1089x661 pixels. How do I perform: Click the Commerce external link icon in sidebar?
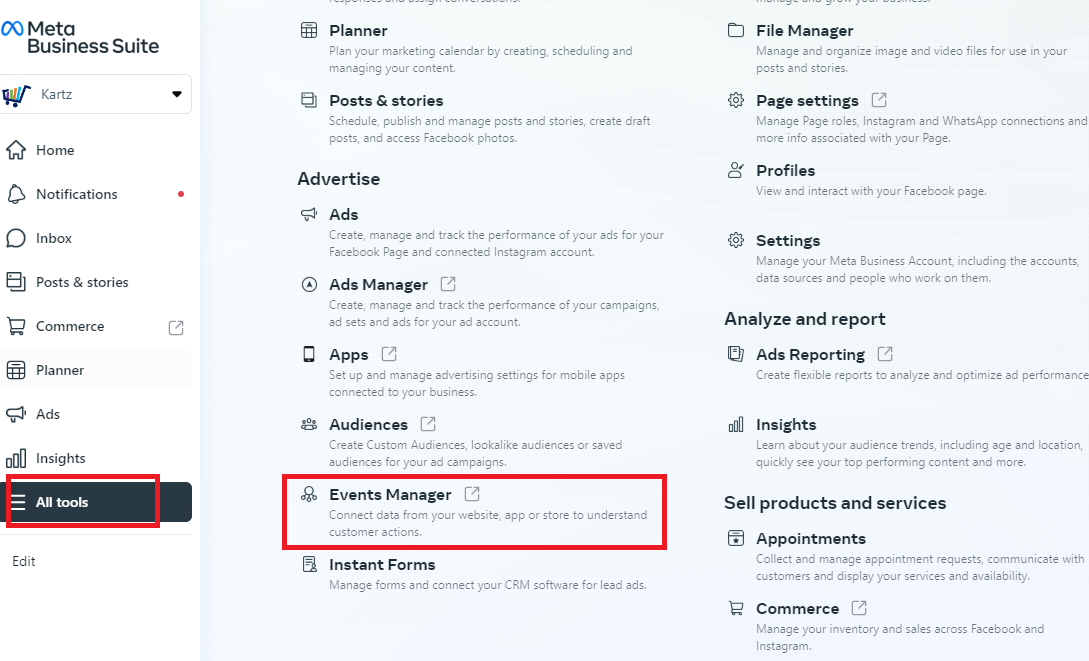click(176, 328)
